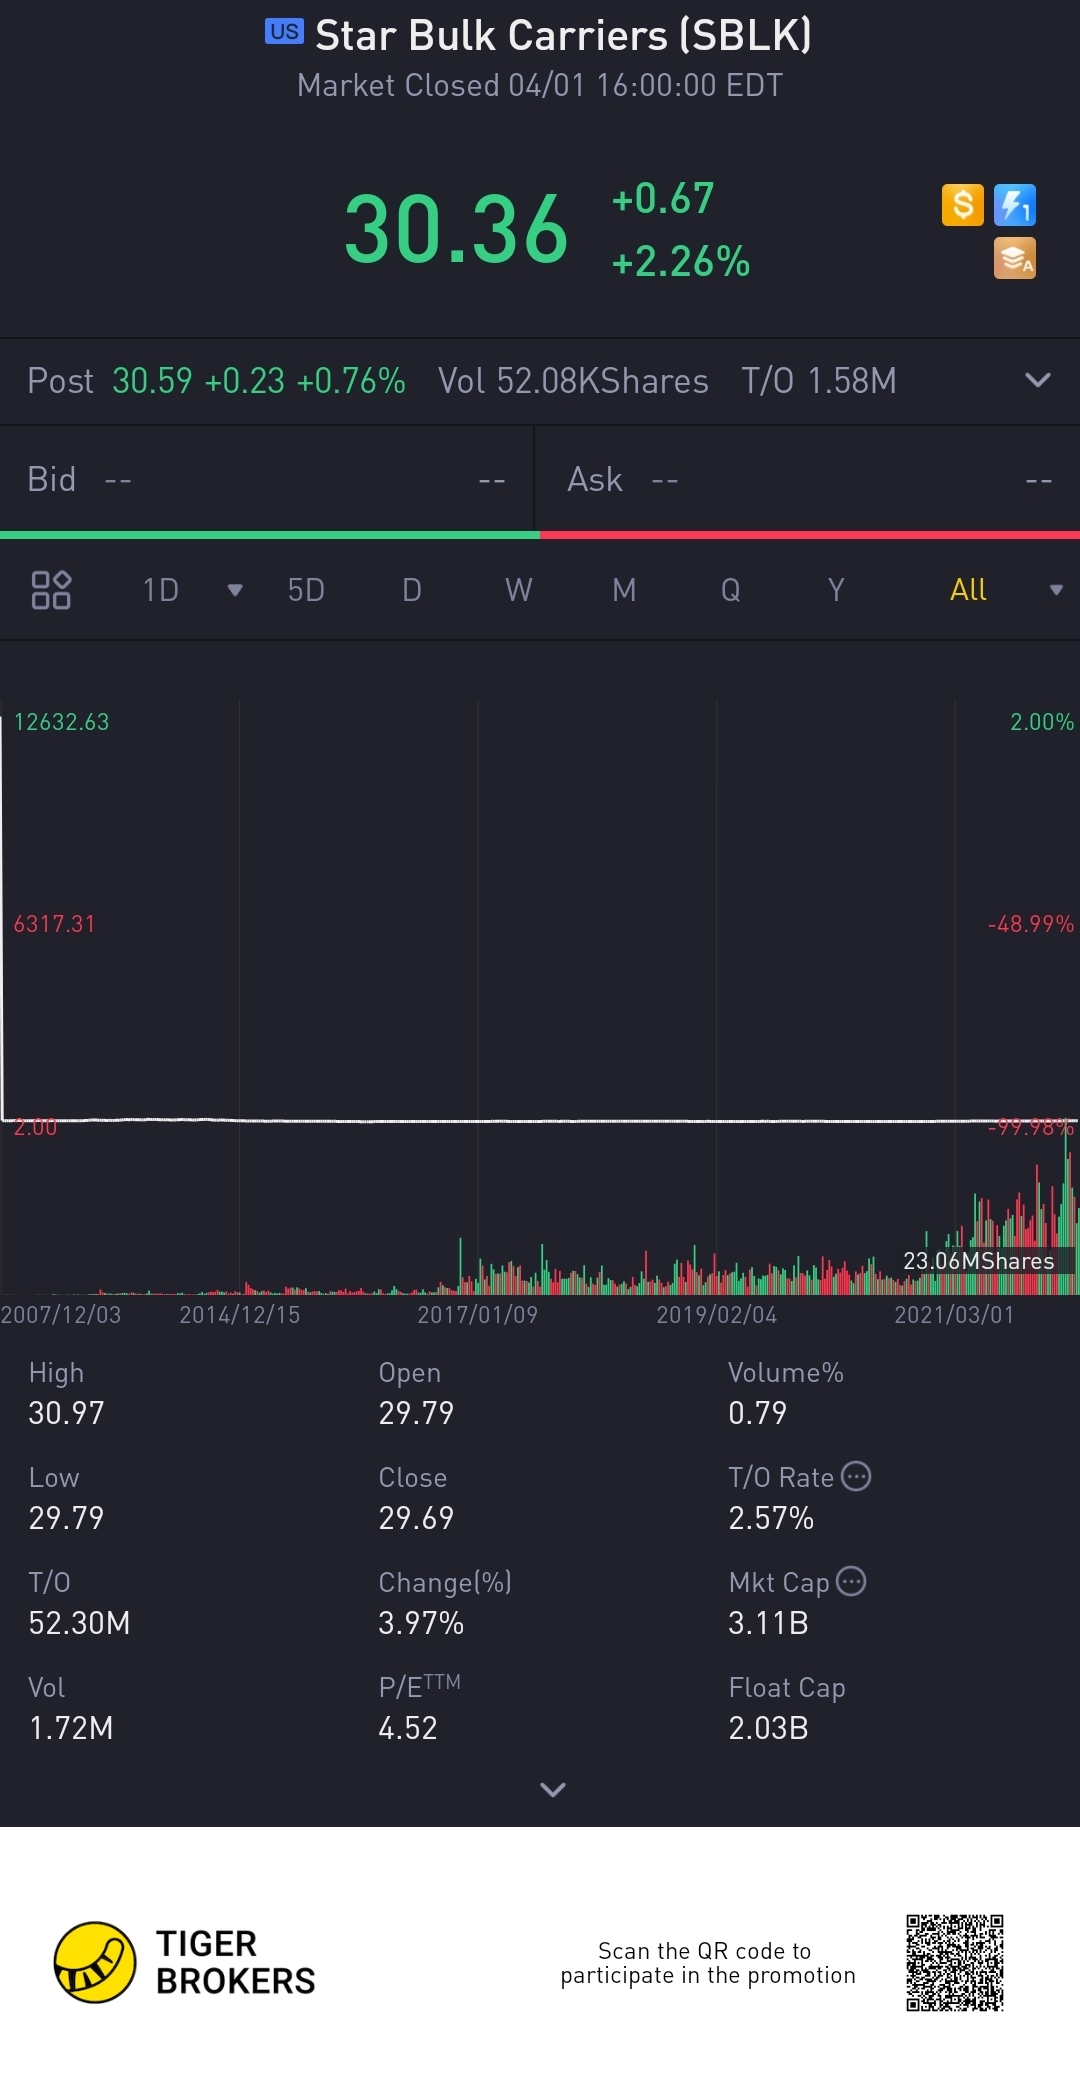Tap the 2.00% chart axis label
Viewport: 1080px width, 2099px height.
pos(1042,722)
